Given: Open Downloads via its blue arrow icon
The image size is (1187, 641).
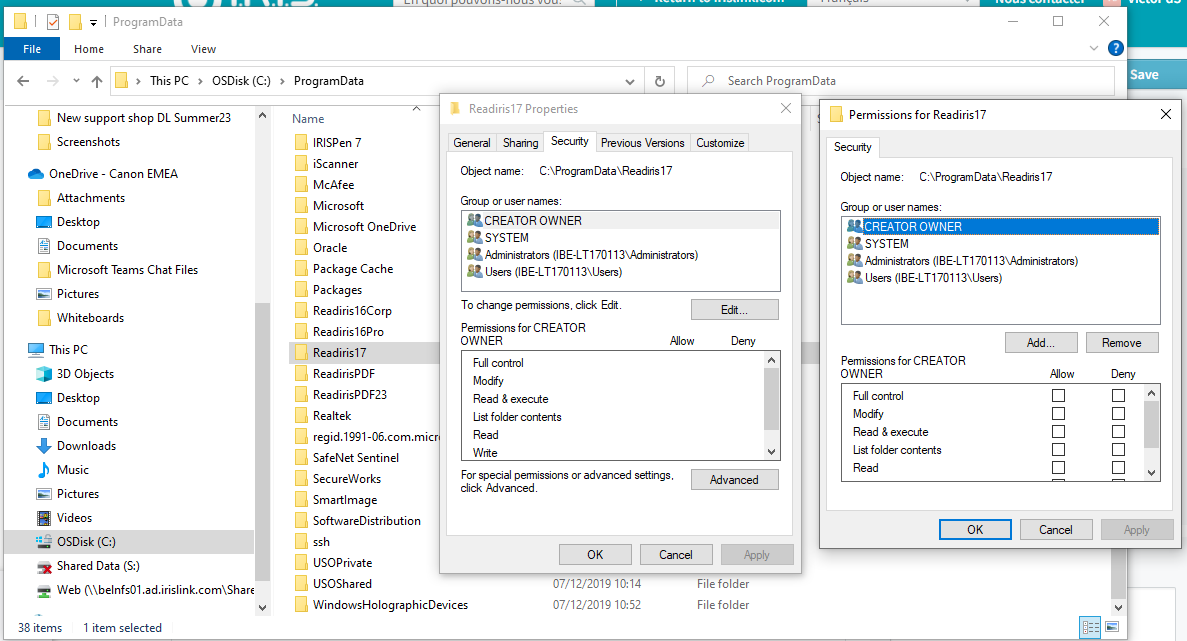Looking at the screenshot, I should coord(44,446).
